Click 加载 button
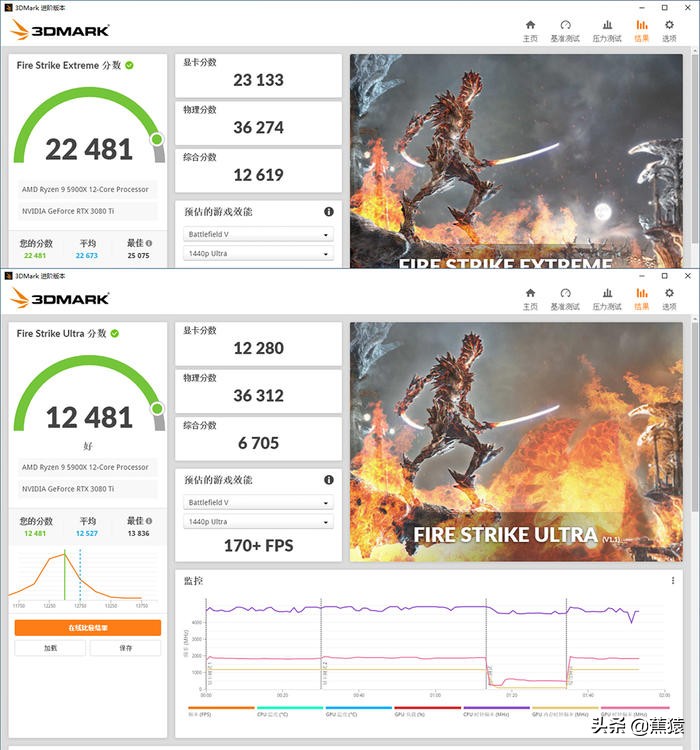 (x=50, y=648)
